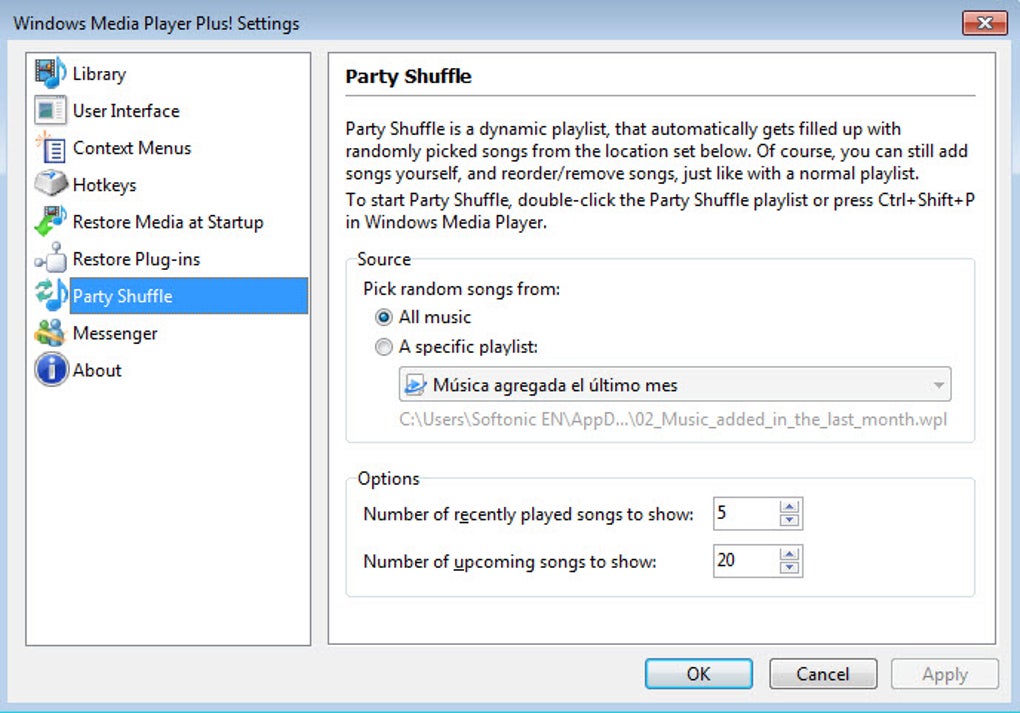Screen dimensions: 1020x713
Task: Select the Restore Plug-ins entry
Action: pyautogui.click(x=136, y=259)
